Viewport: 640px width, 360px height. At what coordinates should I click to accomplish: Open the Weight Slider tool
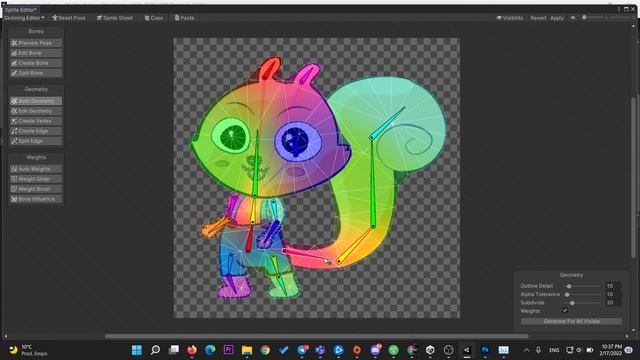[x=36, y=179]
